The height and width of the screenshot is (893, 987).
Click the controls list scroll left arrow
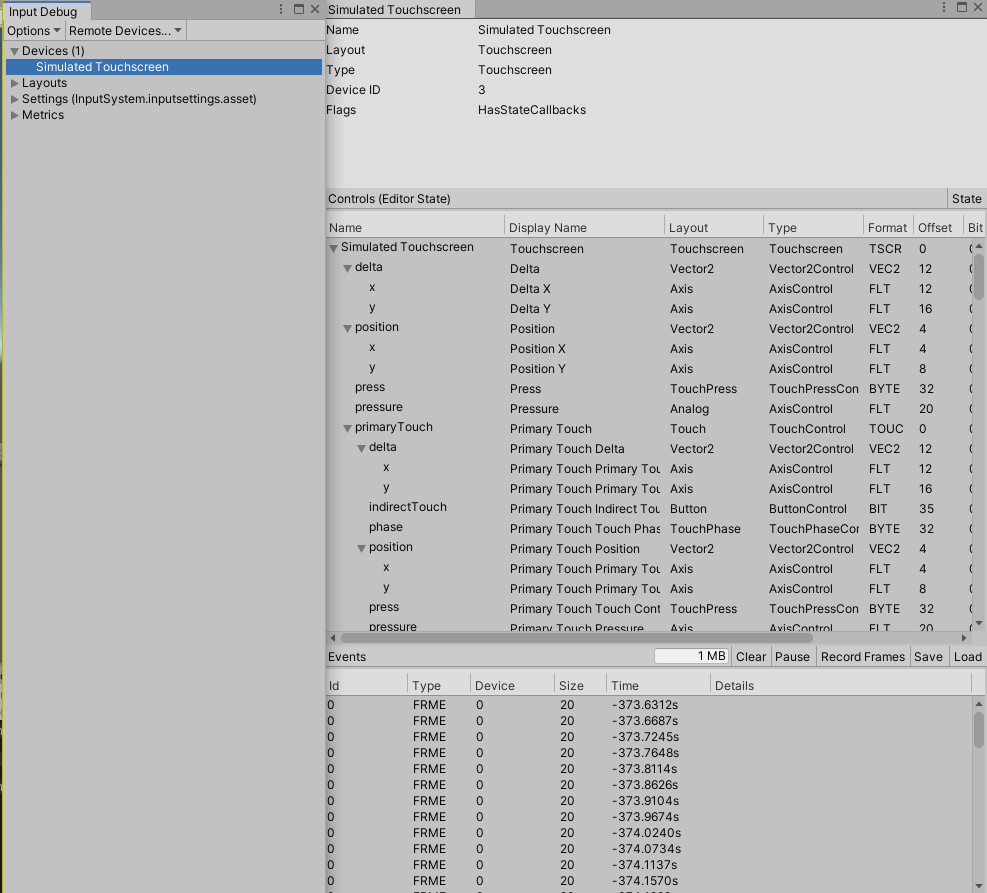pos(333,638)
